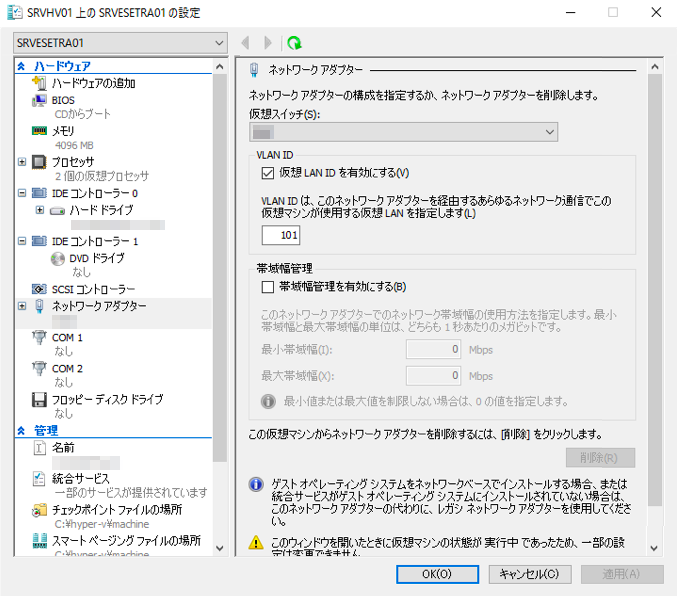Click the green refresh icon in toolbar

294,43
